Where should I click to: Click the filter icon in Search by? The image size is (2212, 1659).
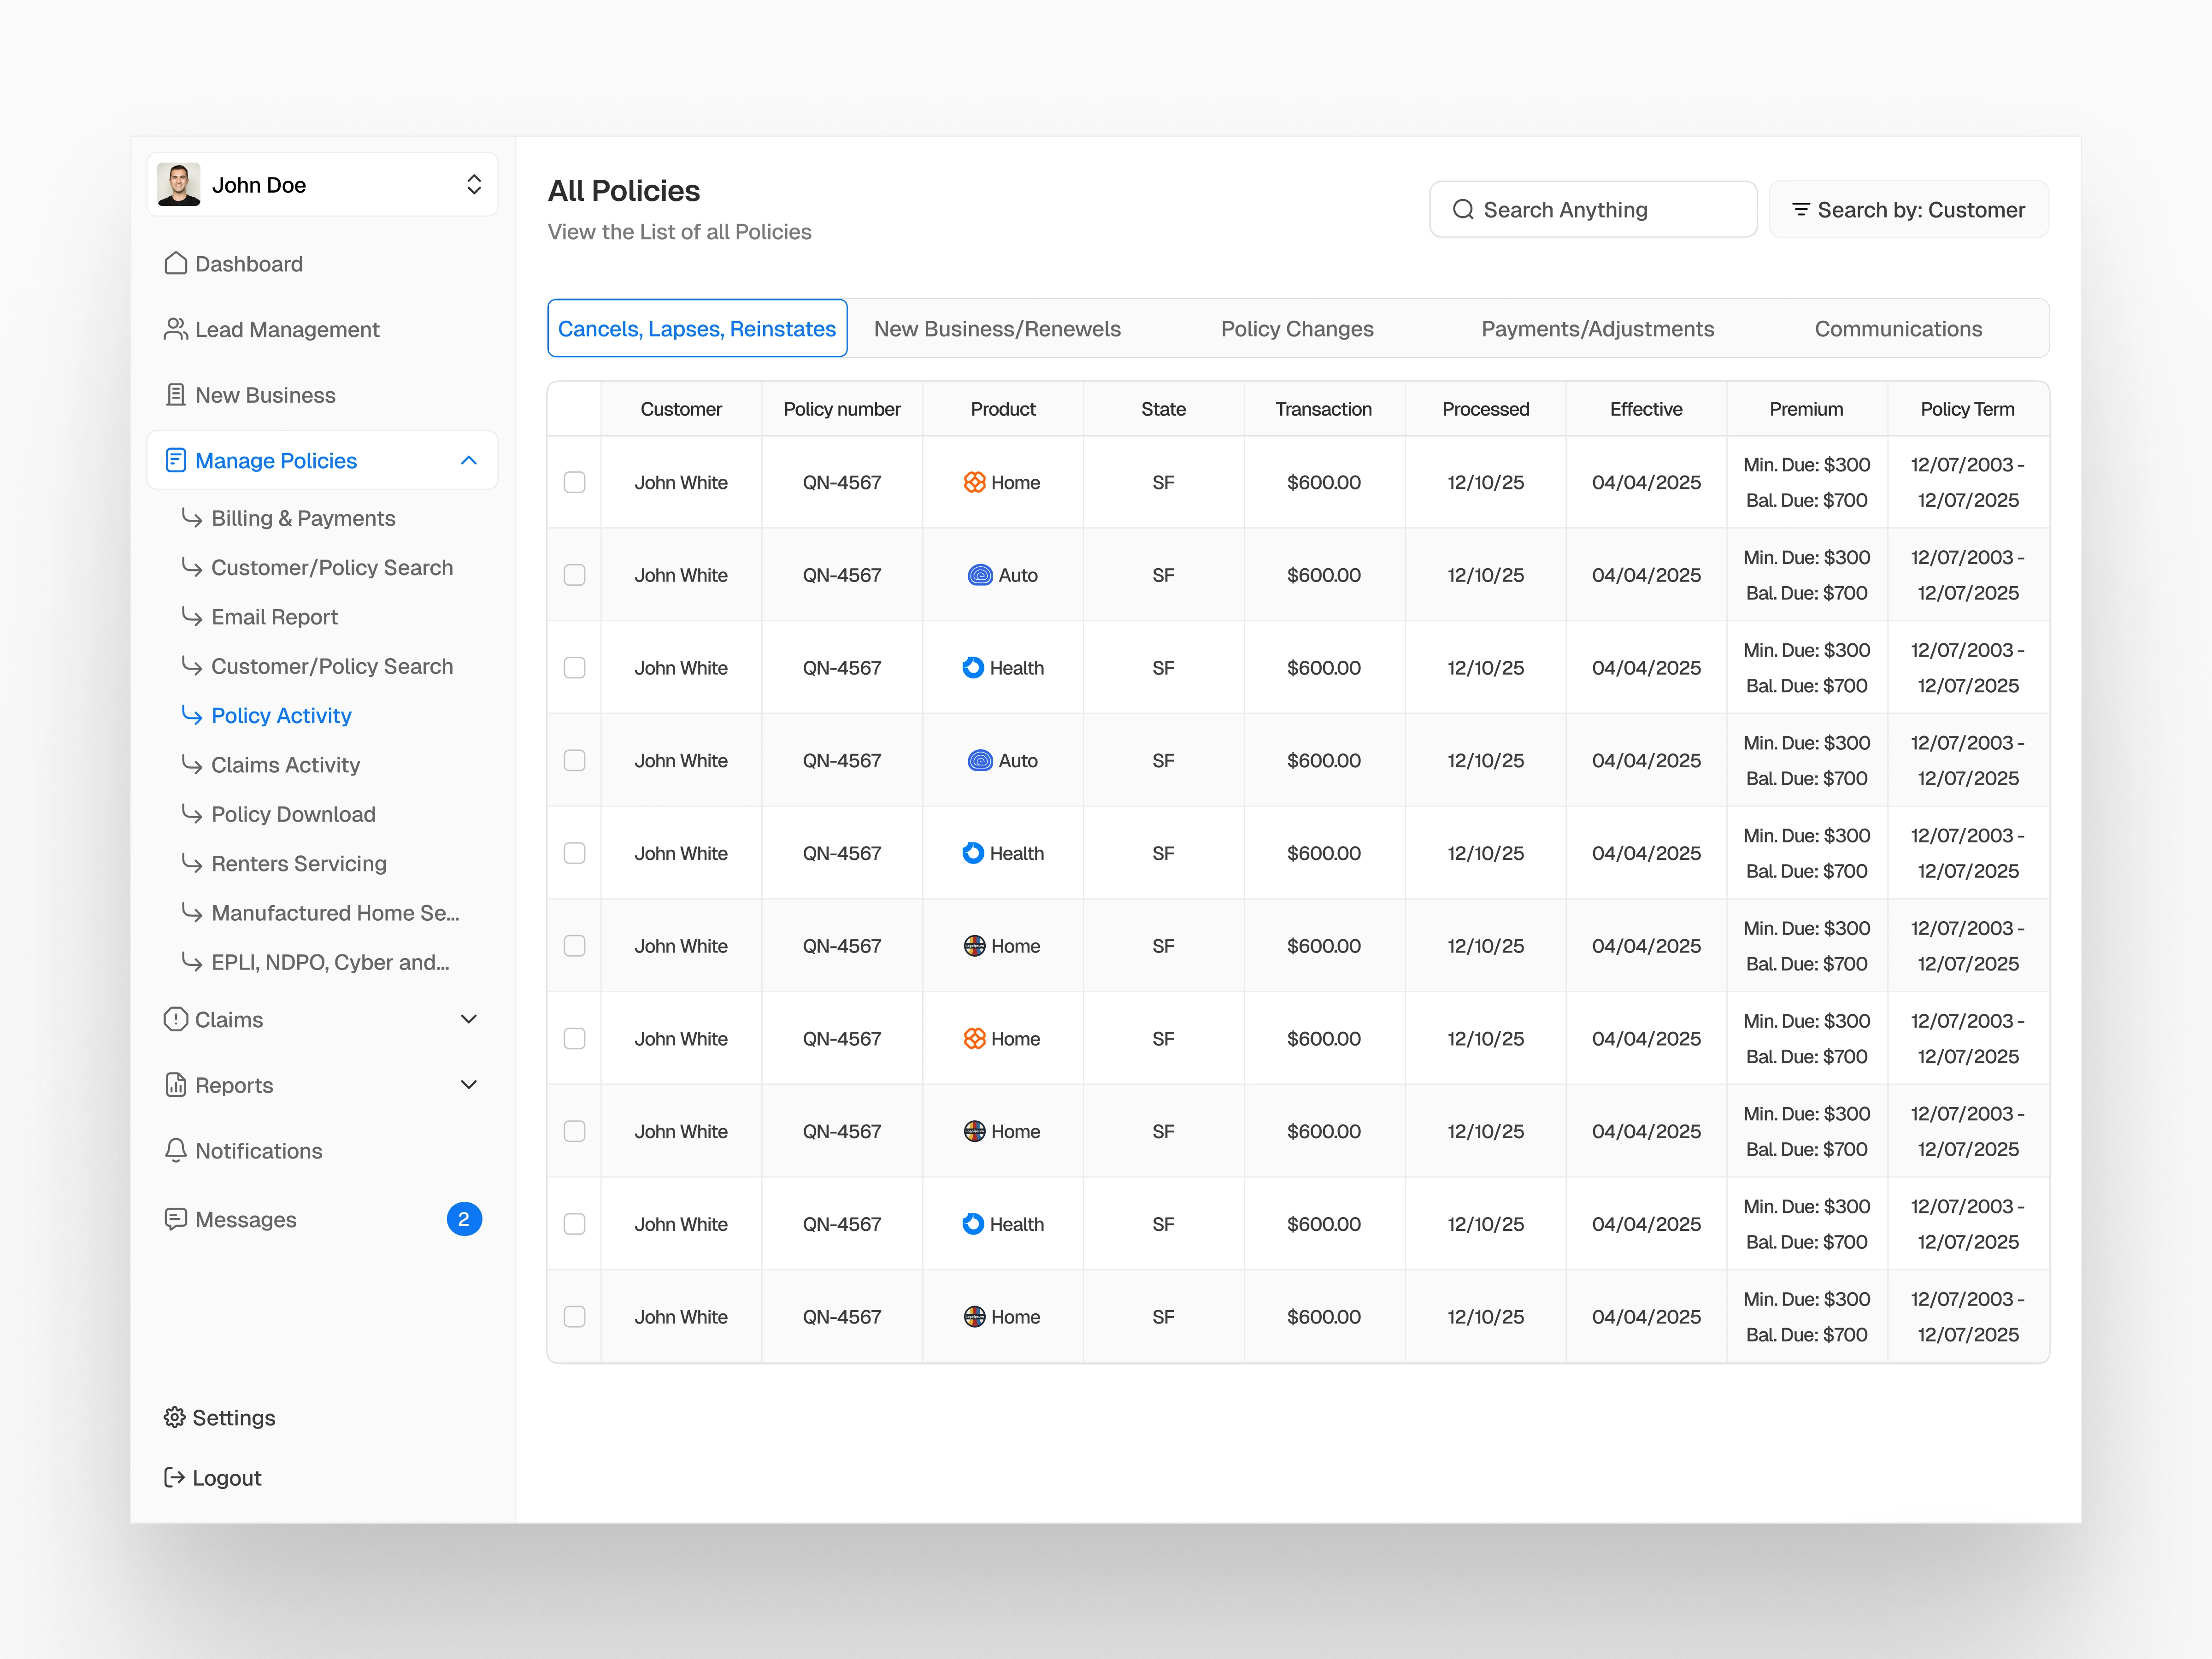[1801, 209]
